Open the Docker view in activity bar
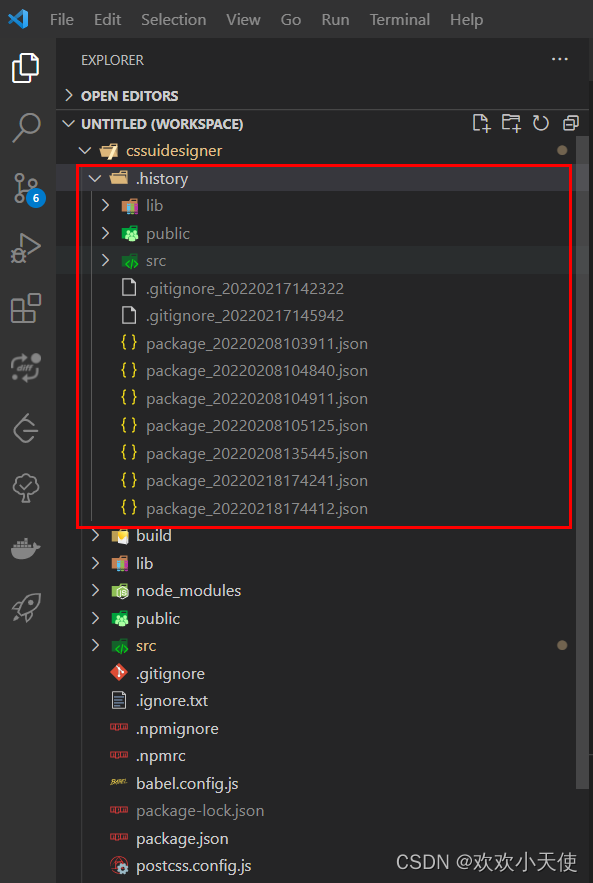 pyautogui.click(x=26, y=547)
